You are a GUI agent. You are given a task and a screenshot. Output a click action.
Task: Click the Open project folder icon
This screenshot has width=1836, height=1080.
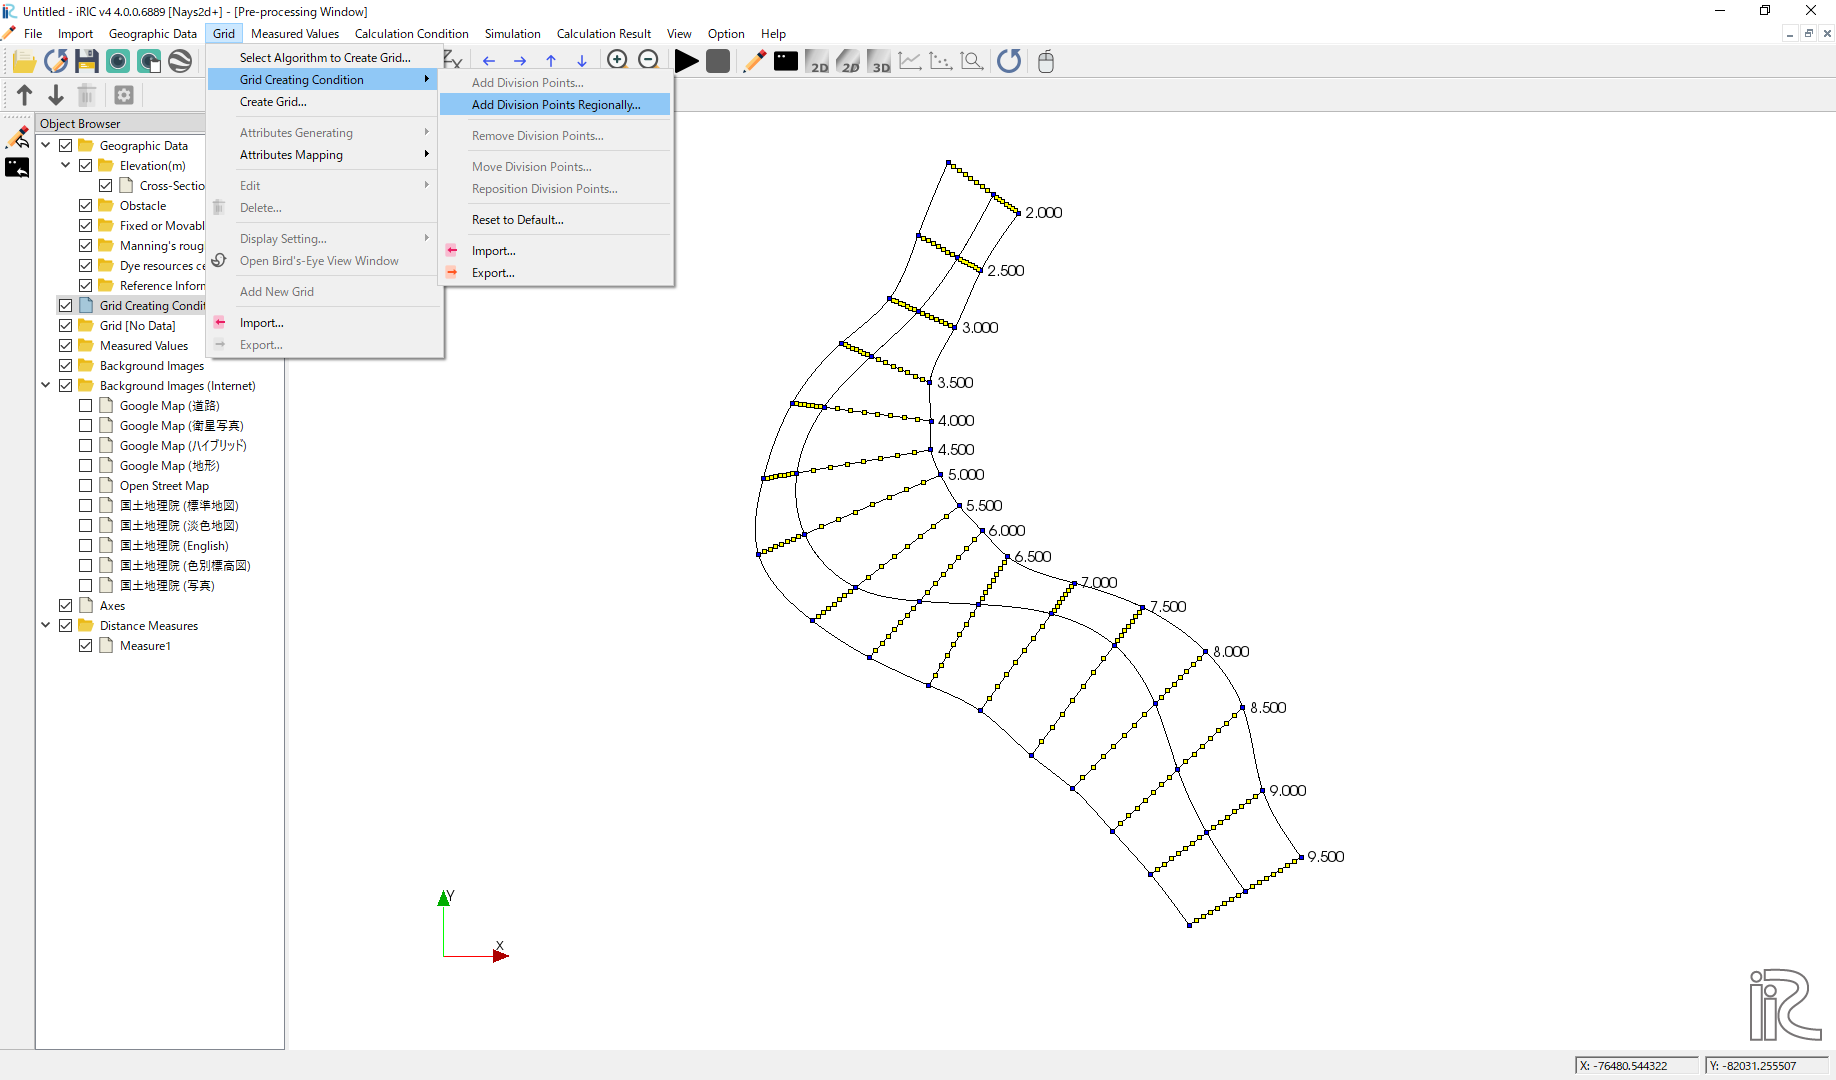25,62
